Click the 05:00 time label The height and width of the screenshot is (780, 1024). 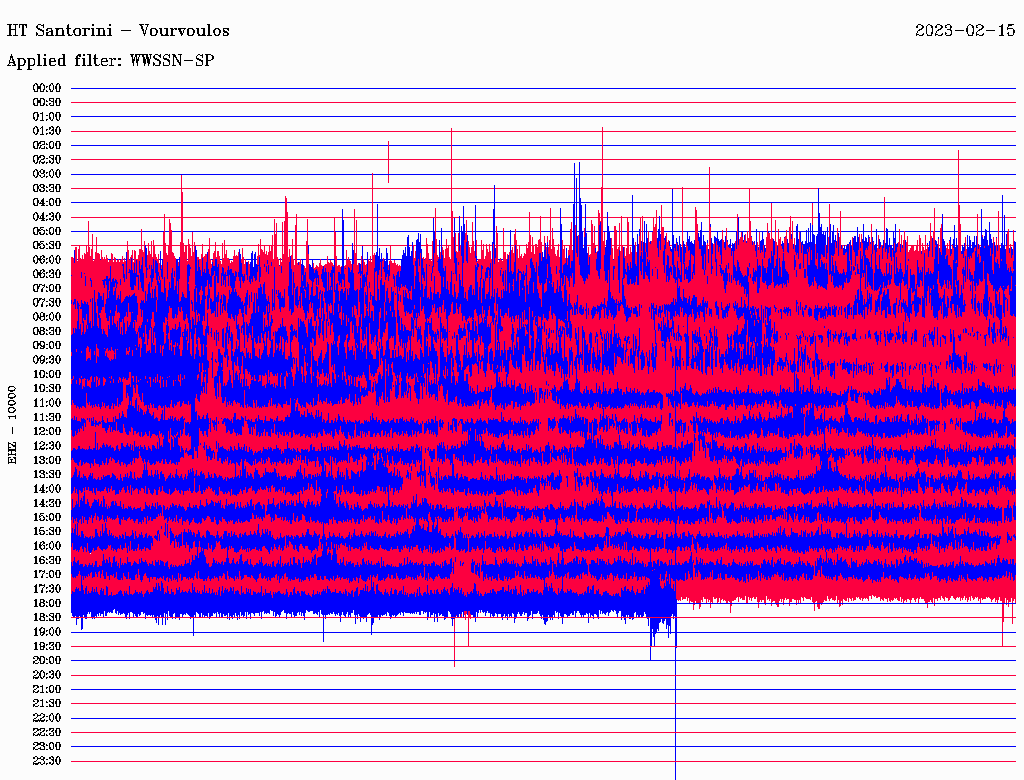tap(47, 231)
